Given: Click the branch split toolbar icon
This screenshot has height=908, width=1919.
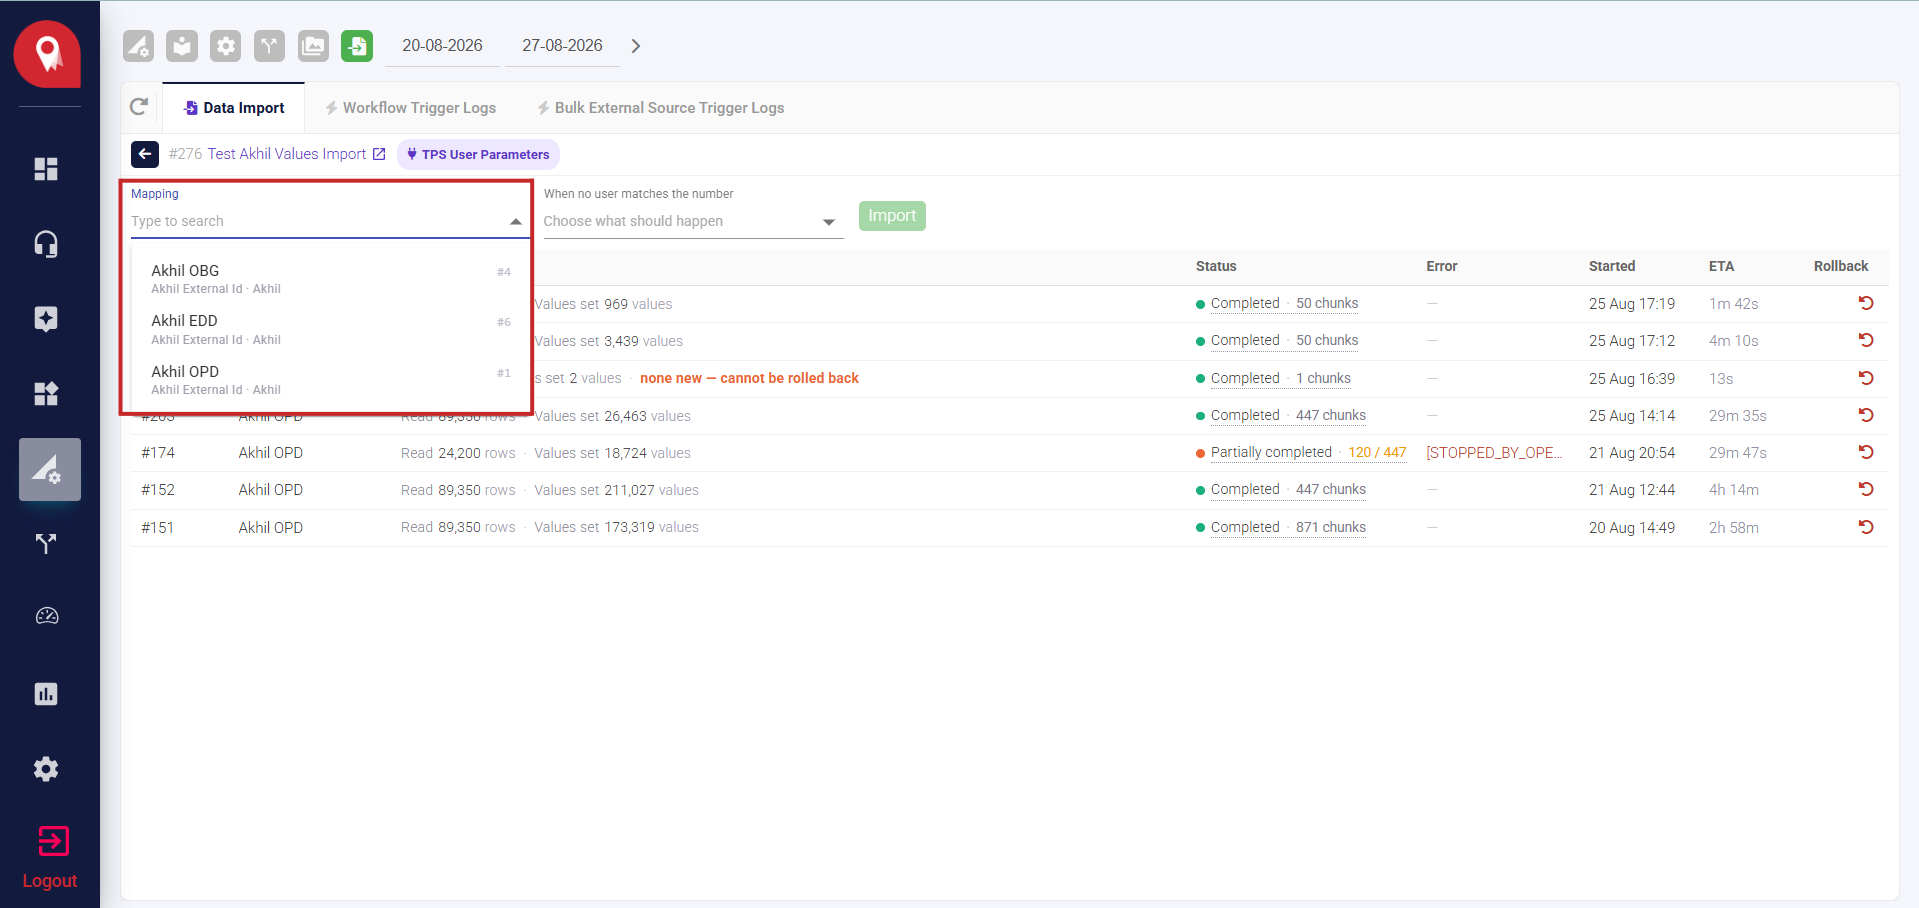Looking at the screenshot, I should (269, 46).
